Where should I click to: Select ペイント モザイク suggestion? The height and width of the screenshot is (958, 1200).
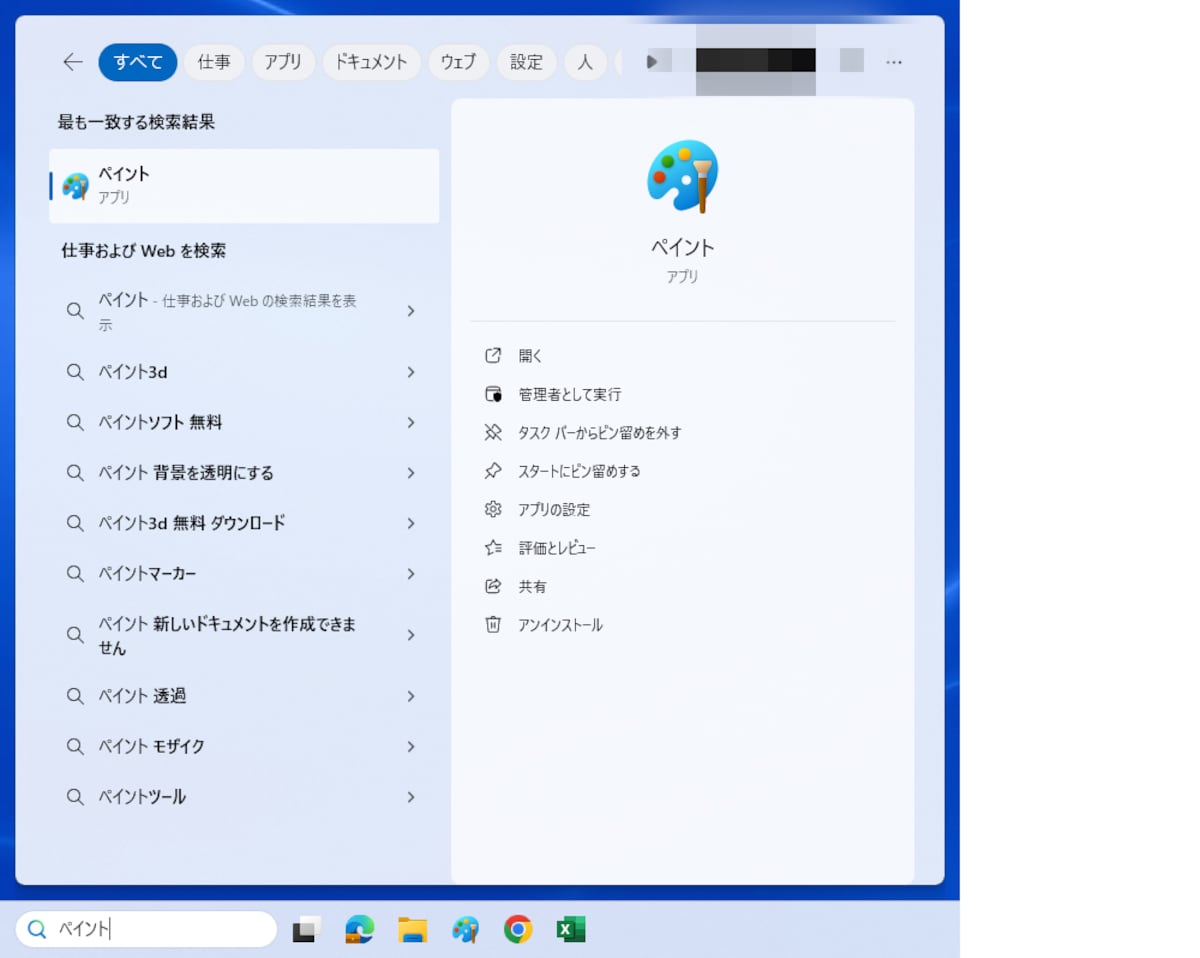pos(244,746)
